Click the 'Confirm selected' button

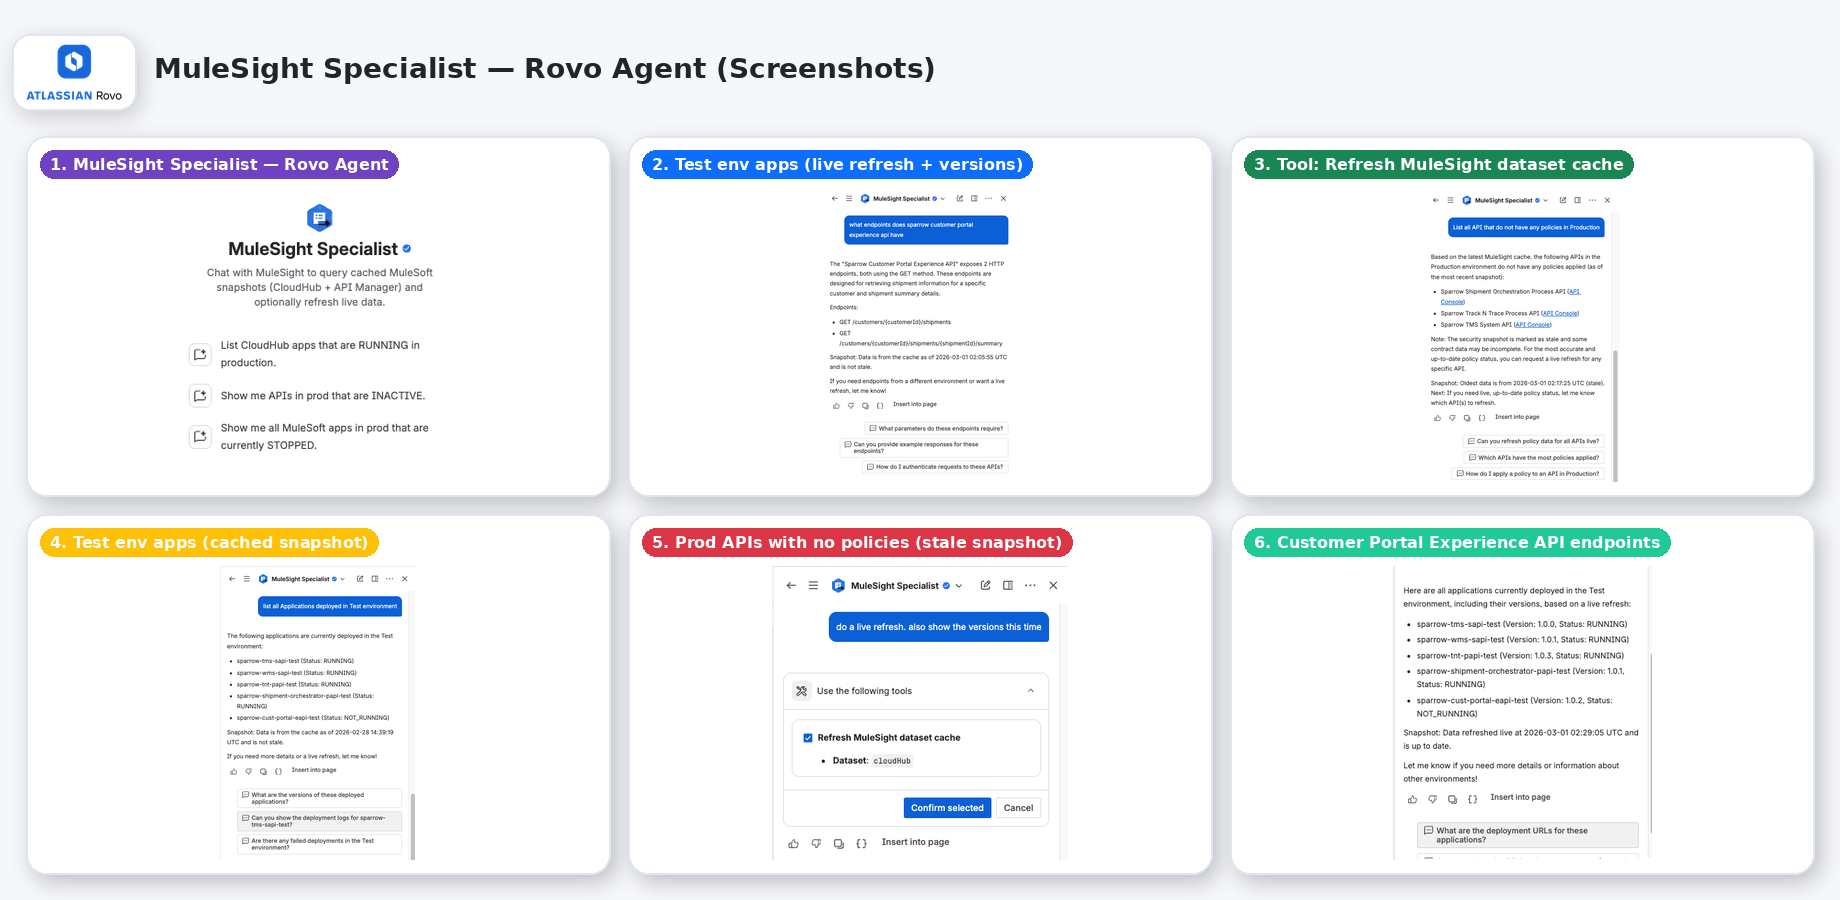[948, 808]
